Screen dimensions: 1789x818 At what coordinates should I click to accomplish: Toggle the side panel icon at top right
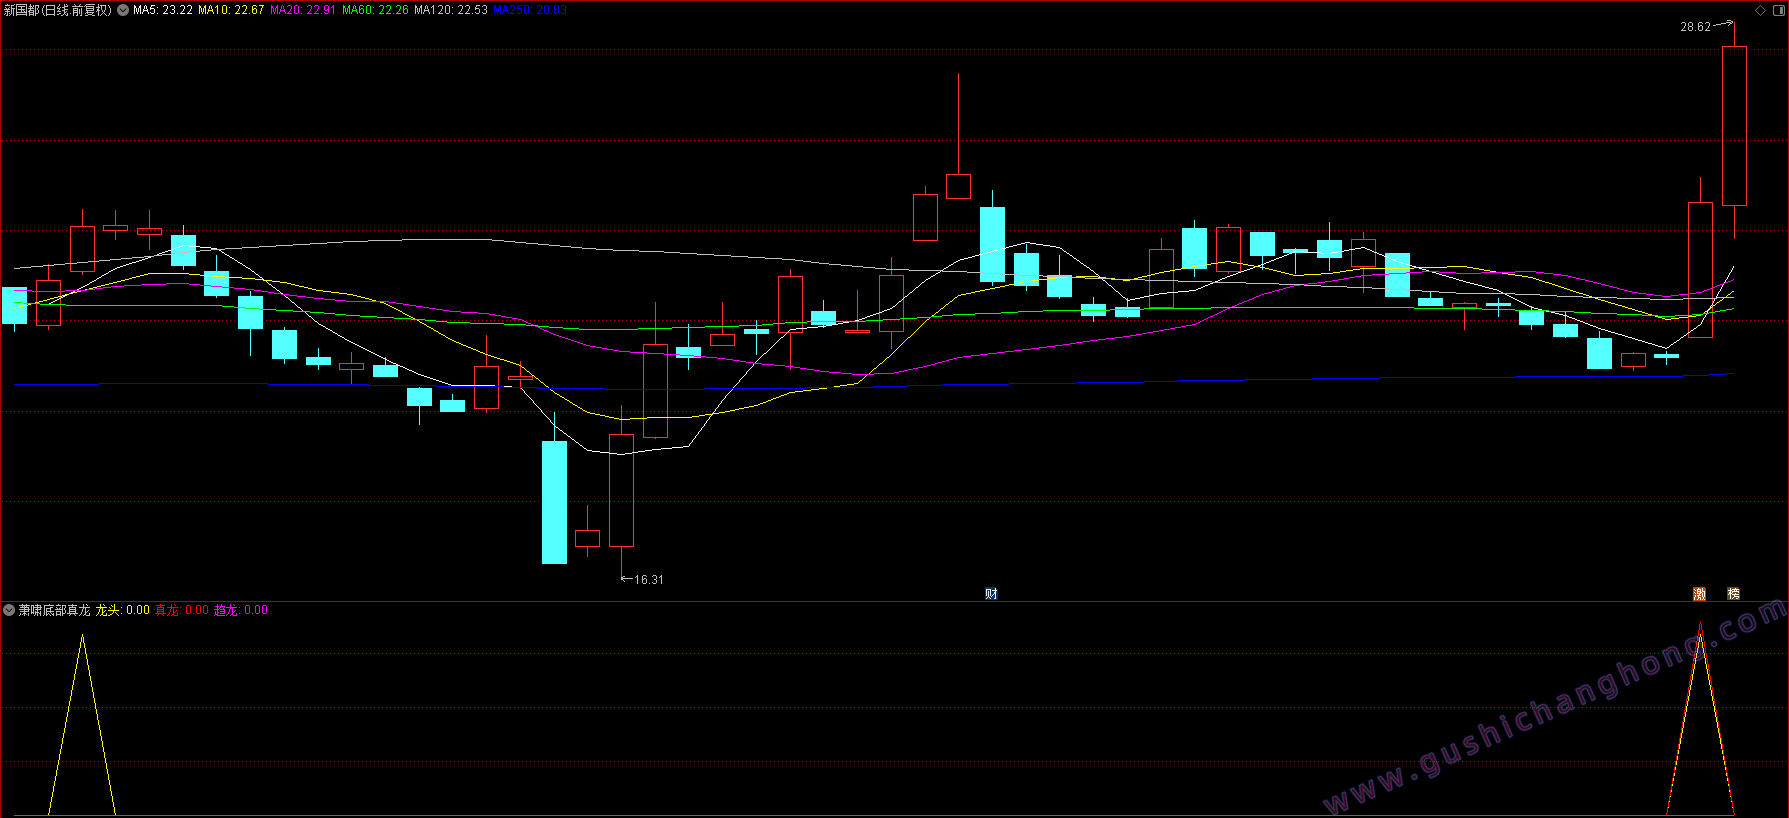(x=1777, y=10)
